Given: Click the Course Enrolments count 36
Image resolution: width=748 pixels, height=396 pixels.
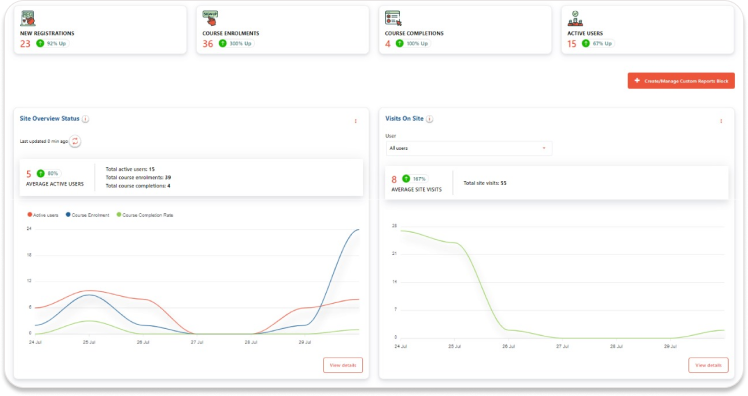Looking at the screenshot, I should point(208,43).
